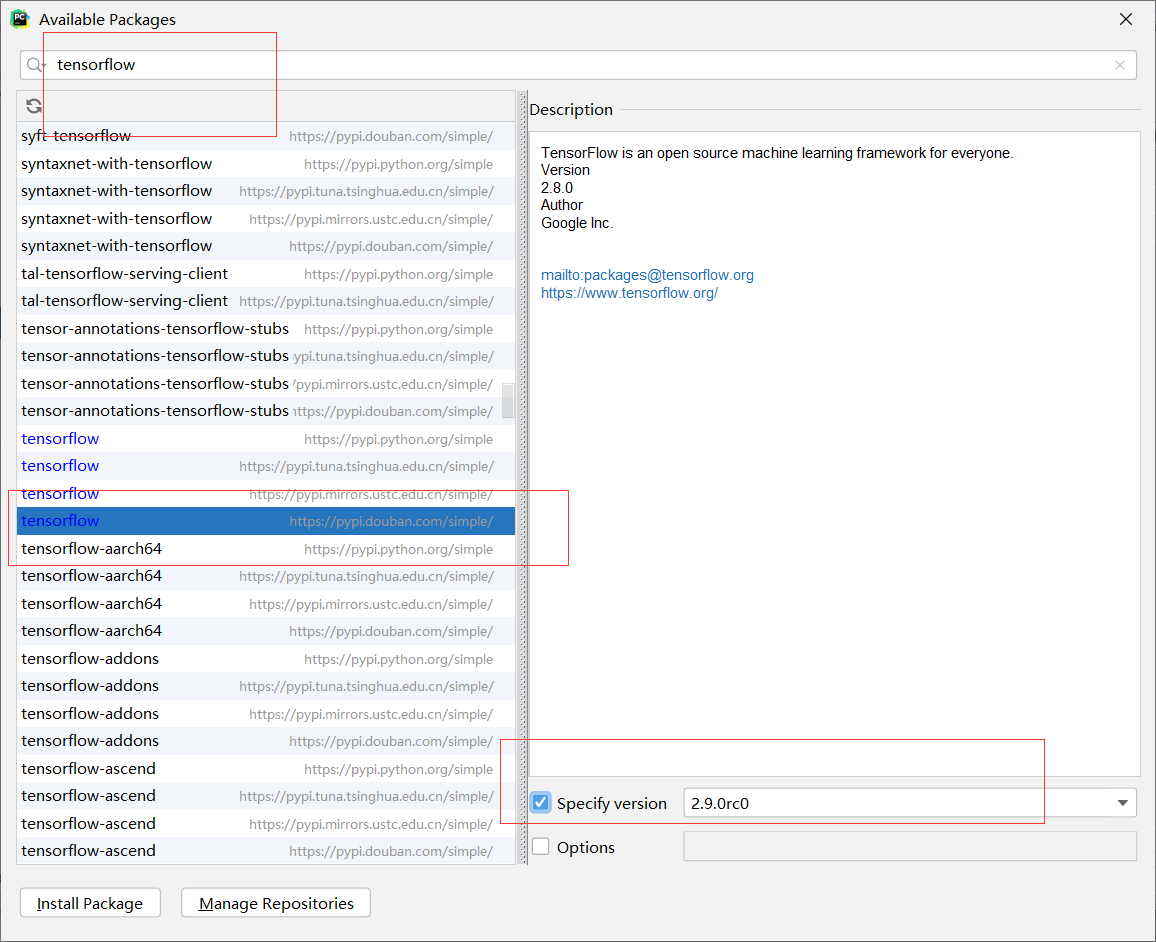Viewport: 1156px width, 942px height.
Task: Reload the available packages list
Action: [34, 106]
